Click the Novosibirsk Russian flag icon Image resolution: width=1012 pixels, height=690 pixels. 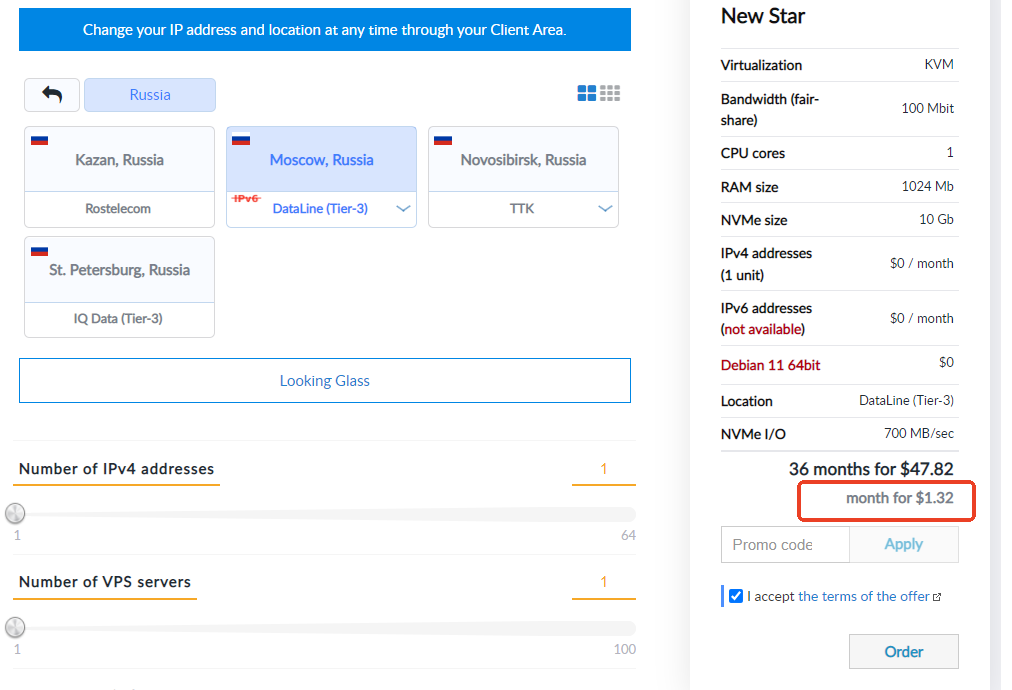pyautogui.click(x=443, y=140)
